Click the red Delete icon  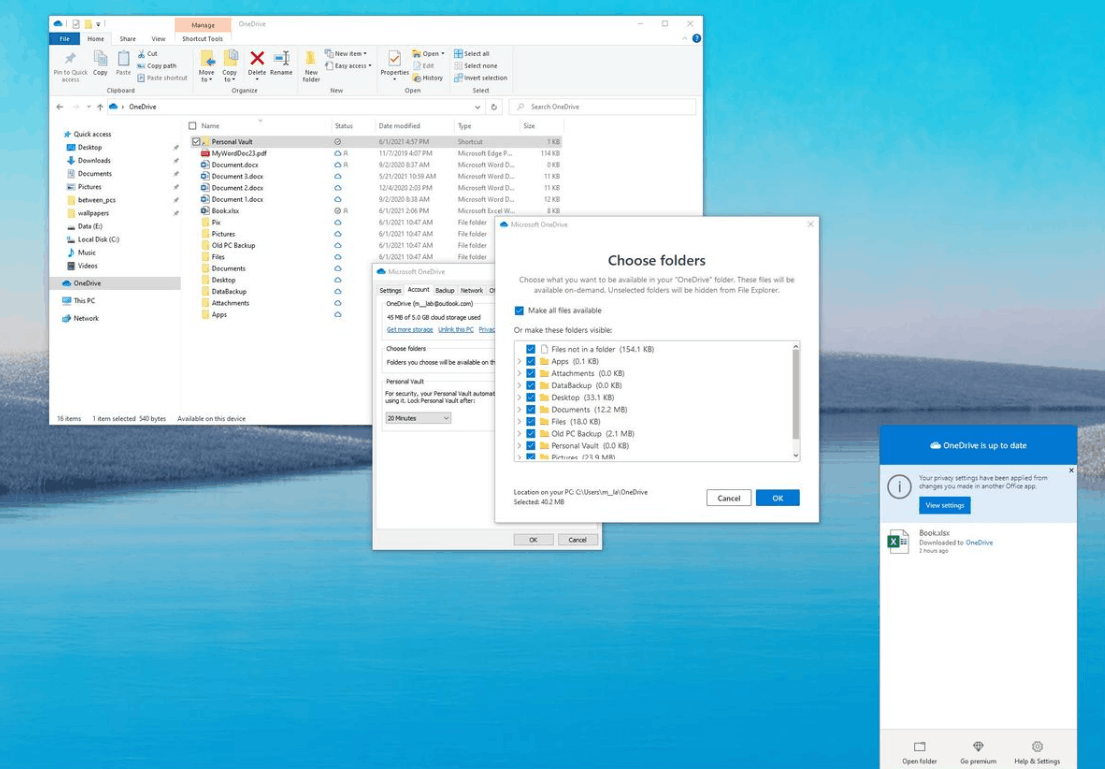click(257, 59)
